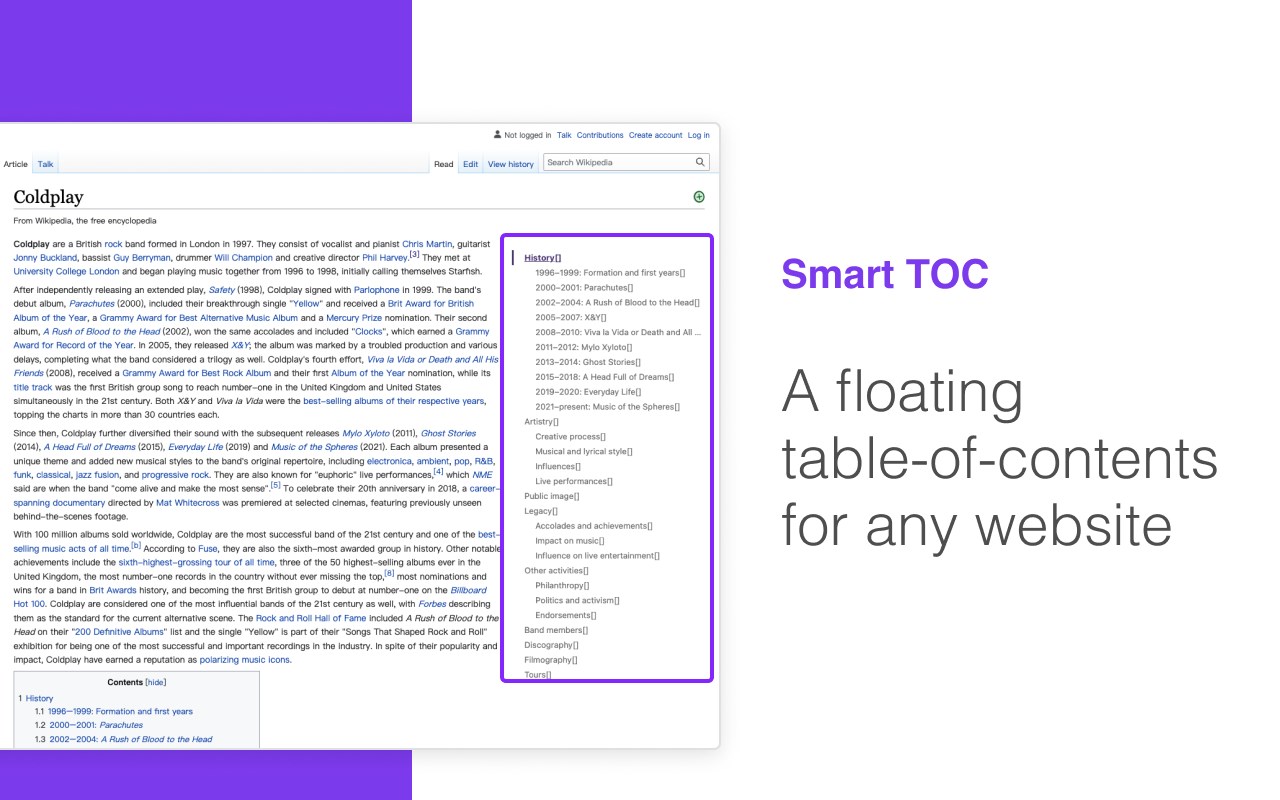
Task: Jump to History in floating TOC
Action: point(542,258)
